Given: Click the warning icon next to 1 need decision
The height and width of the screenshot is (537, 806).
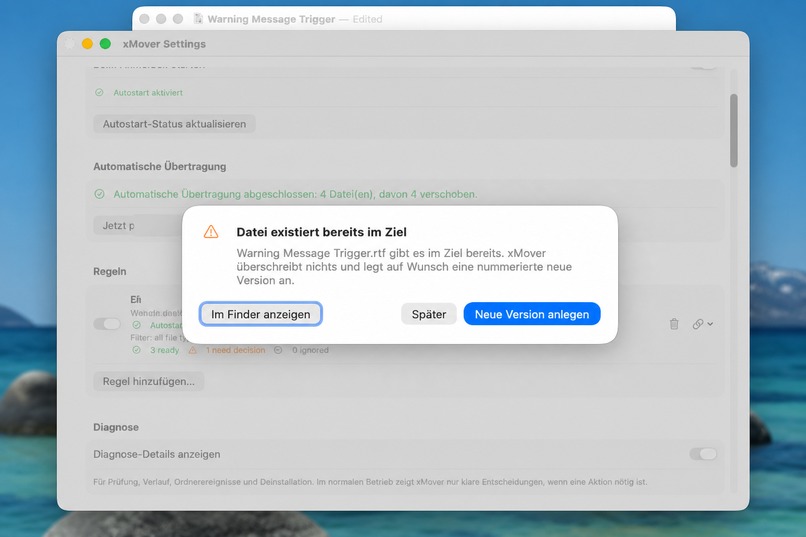Looking at the screenshot, I should pos(193,350).
